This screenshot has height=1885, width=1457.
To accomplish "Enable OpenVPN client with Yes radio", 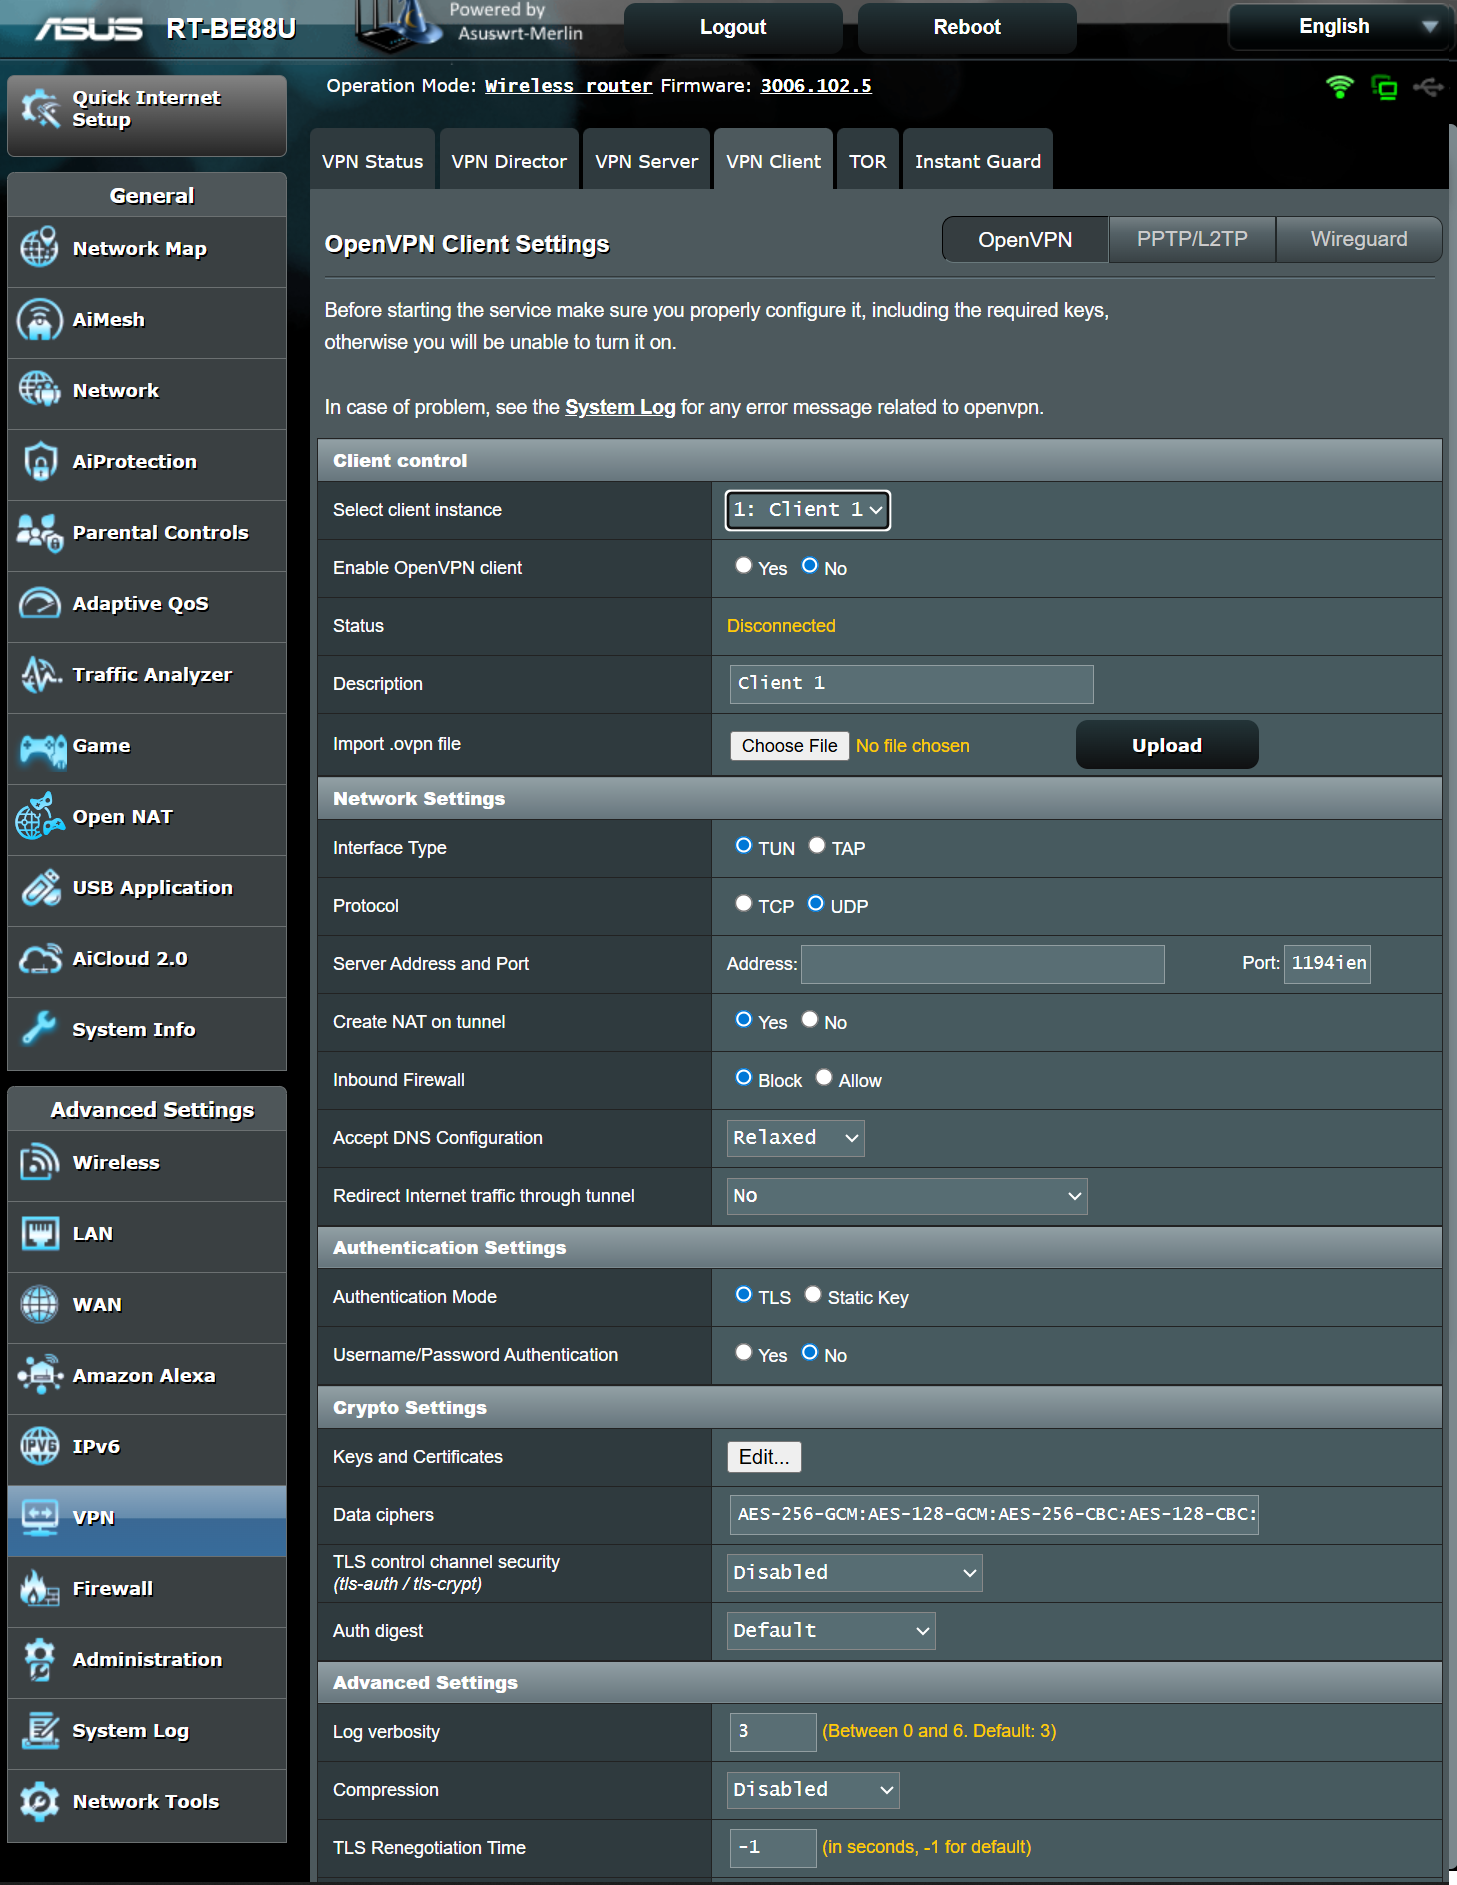I will 743,566.
